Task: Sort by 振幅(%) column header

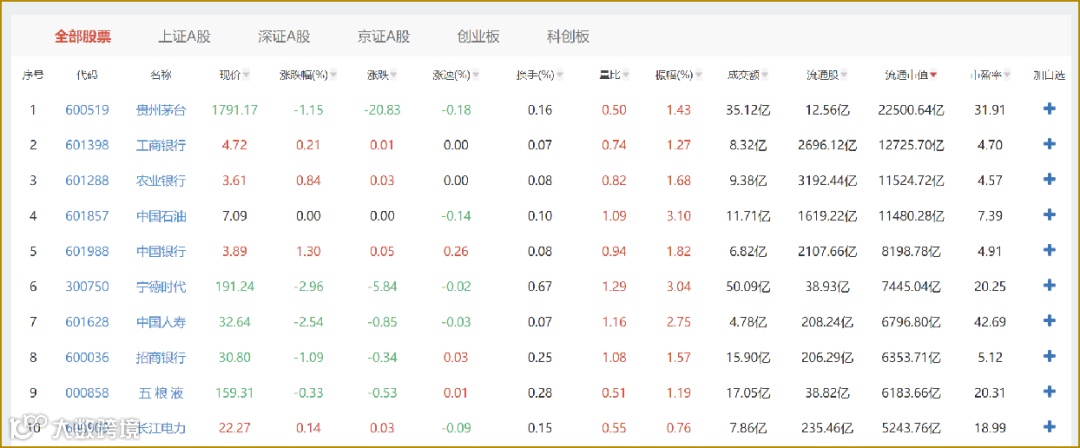Action: pyautogui.click(x=678, y=75)
